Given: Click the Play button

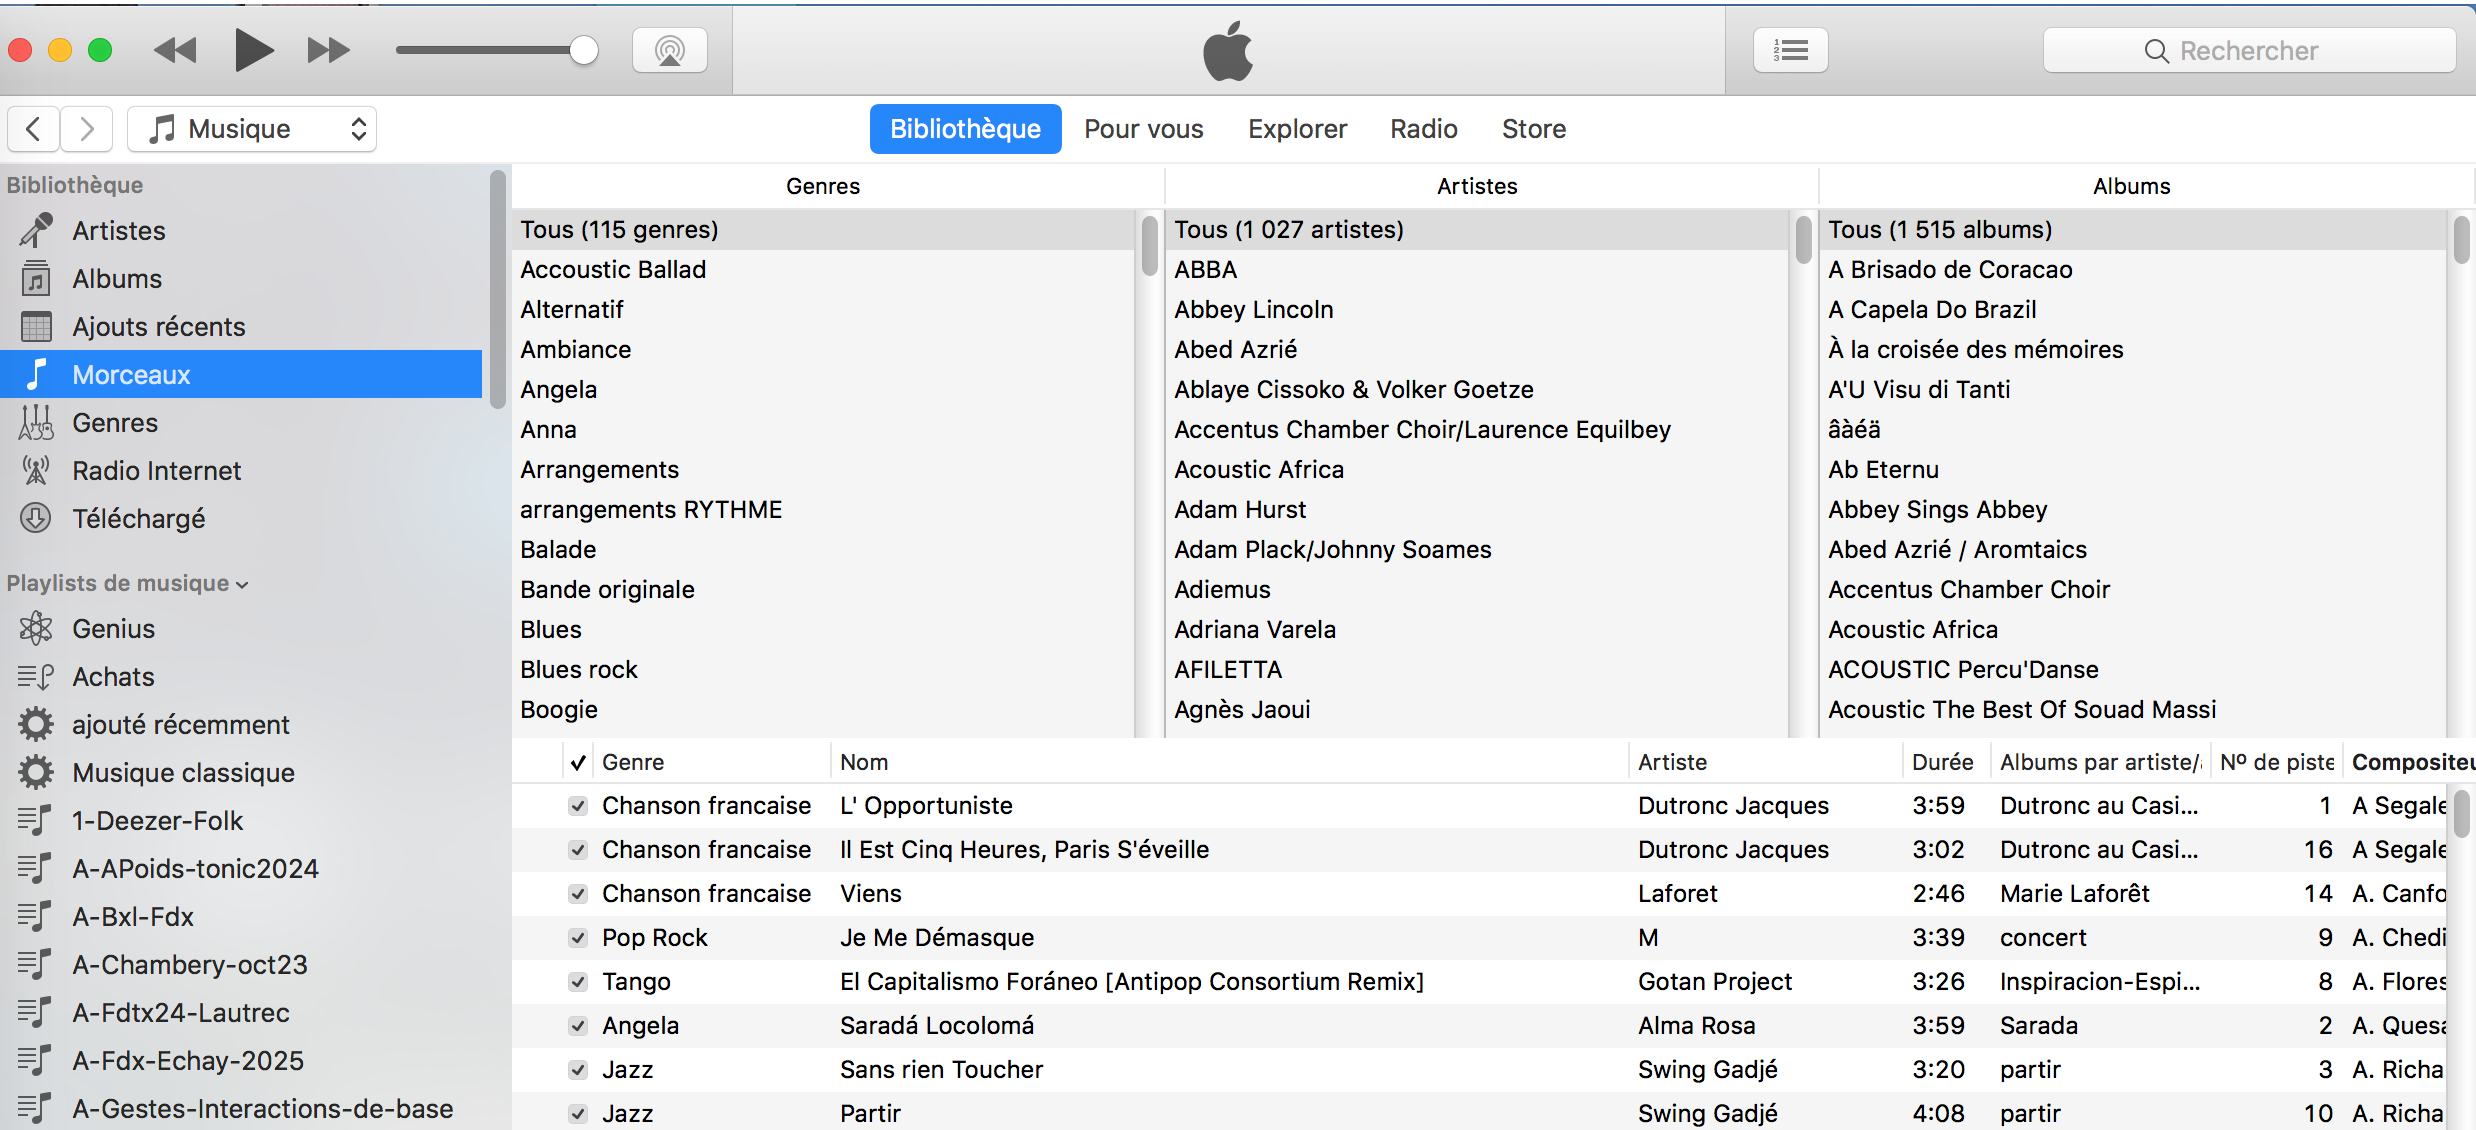Looking at the screenshot, I should (x=253, y=50).
